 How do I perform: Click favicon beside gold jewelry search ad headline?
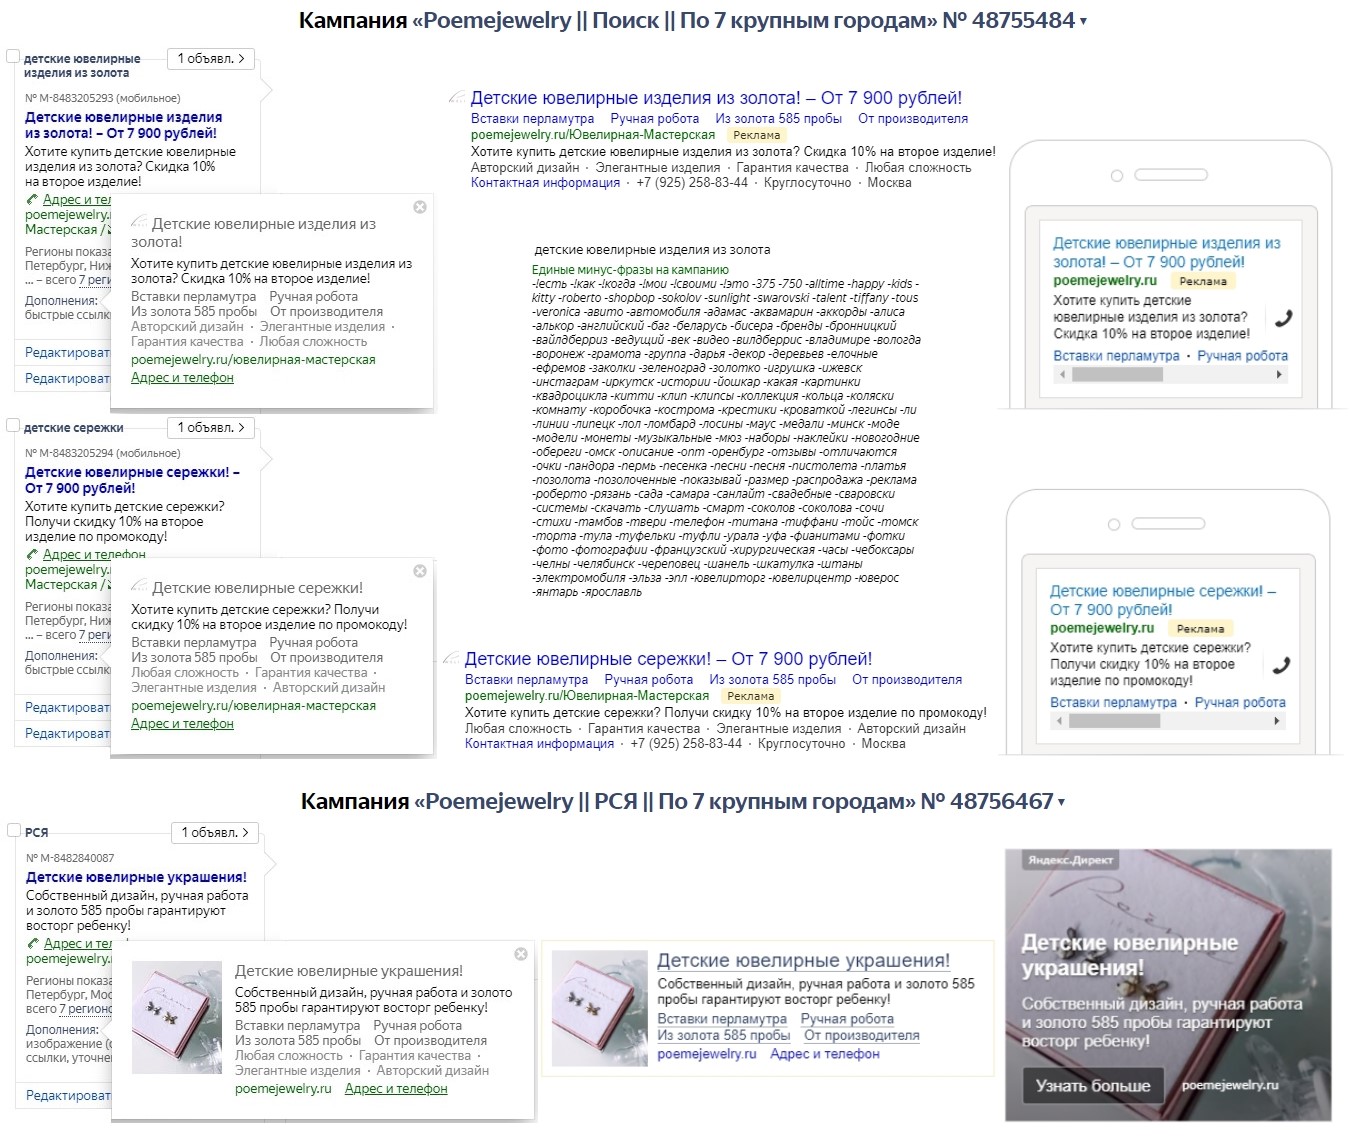[456, 98]
